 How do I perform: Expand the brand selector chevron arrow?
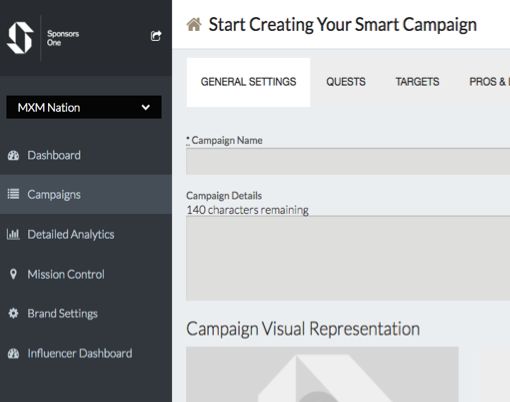tap(145, 107)
